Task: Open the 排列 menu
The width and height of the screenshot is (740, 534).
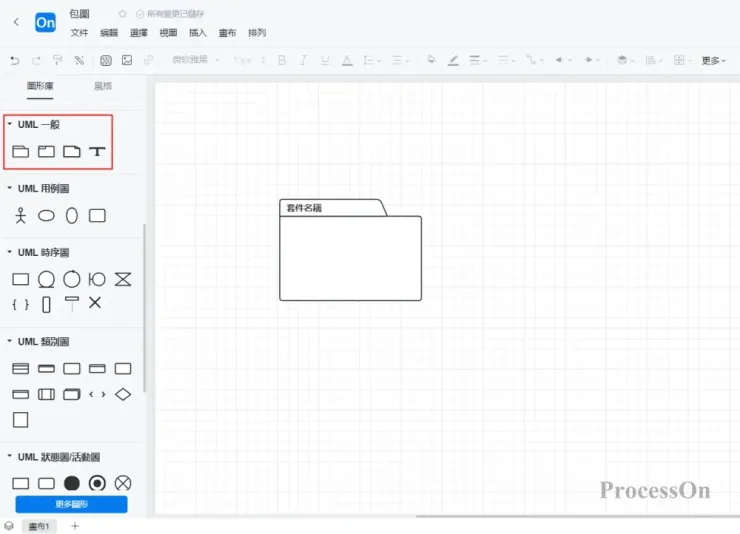Action: pyautogui.click(x=257, y=33)
